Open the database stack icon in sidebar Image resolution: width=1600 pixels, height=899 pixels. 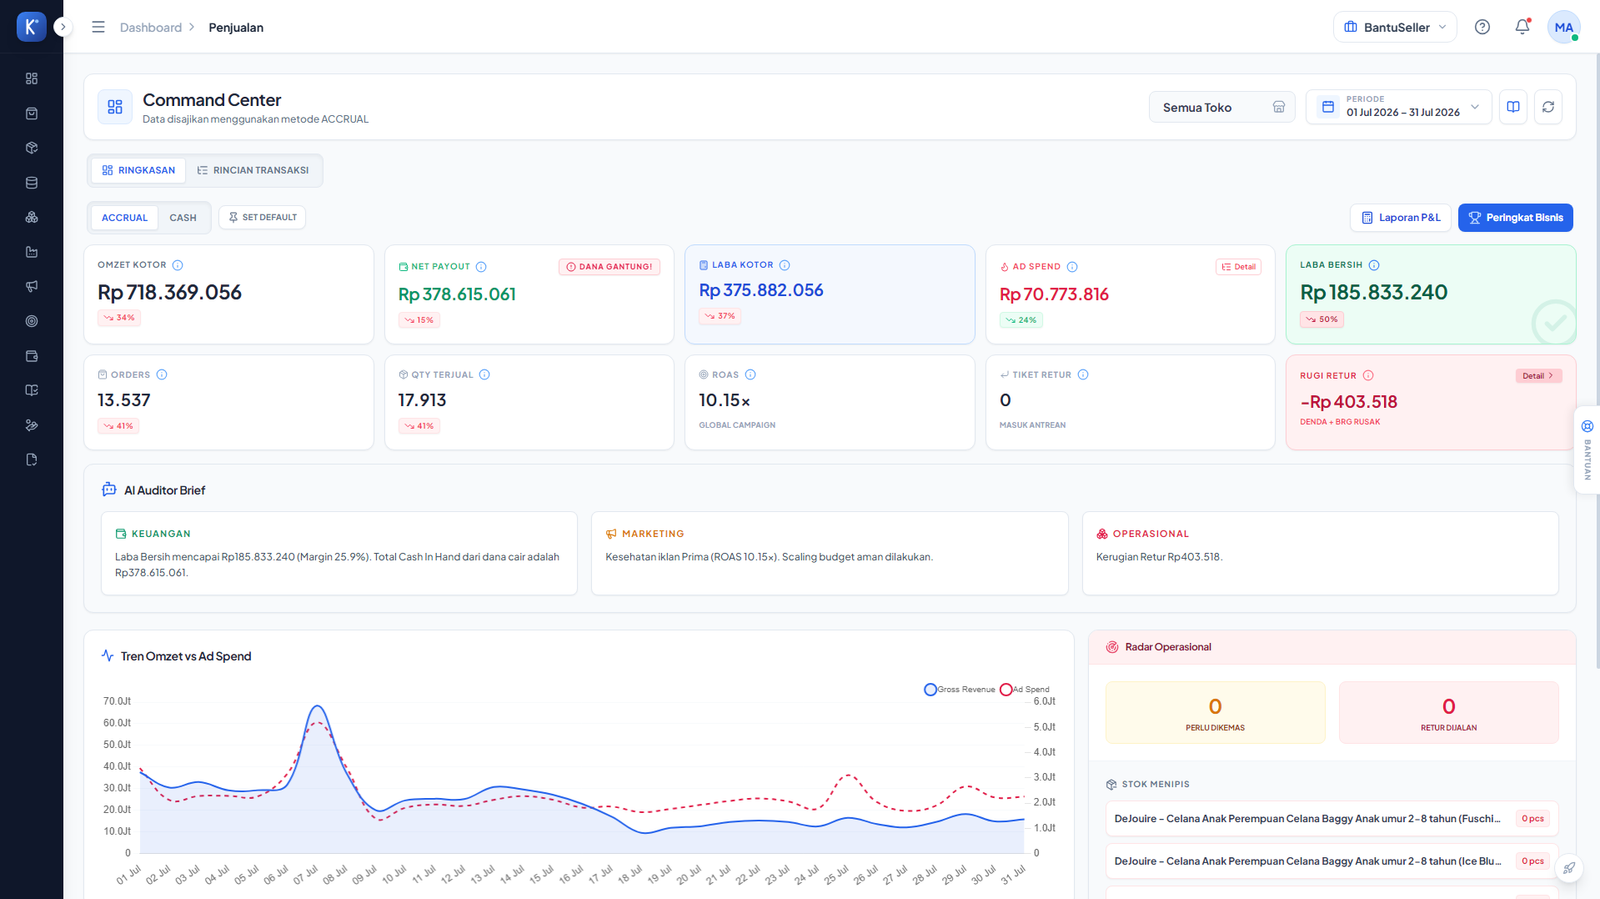click(31, 183)
